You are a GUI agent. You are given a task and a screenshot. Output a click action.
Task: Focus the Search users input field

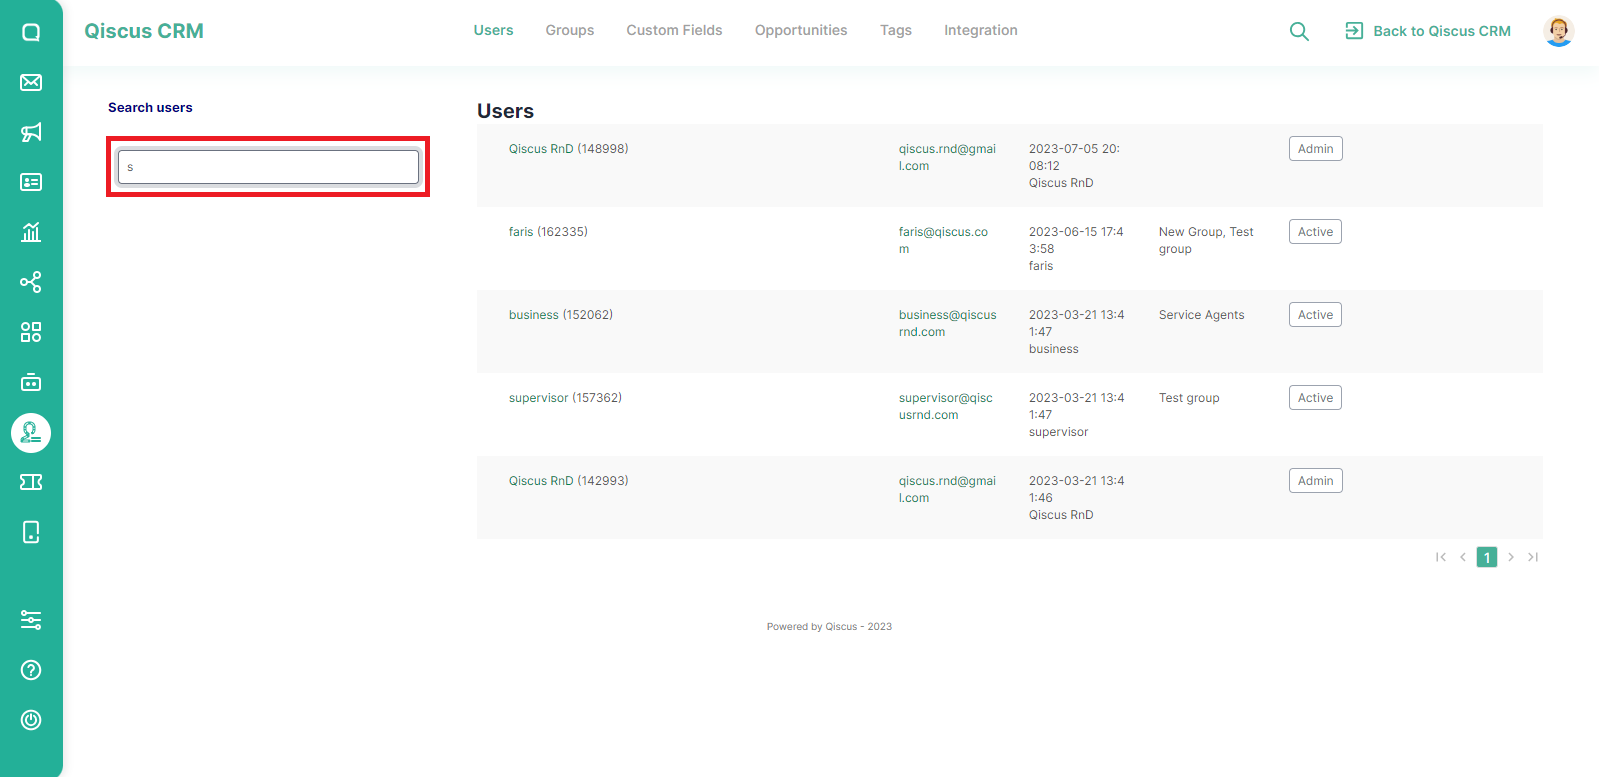tap(268, 167)
